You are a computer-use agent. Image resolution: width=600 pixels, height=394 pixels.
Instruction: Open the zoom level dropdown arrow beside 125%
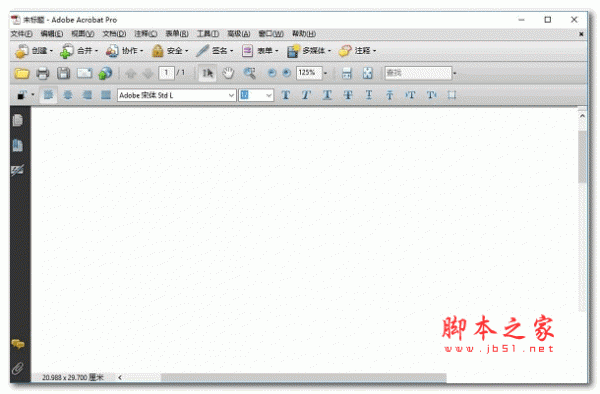[x=326, y=73]
